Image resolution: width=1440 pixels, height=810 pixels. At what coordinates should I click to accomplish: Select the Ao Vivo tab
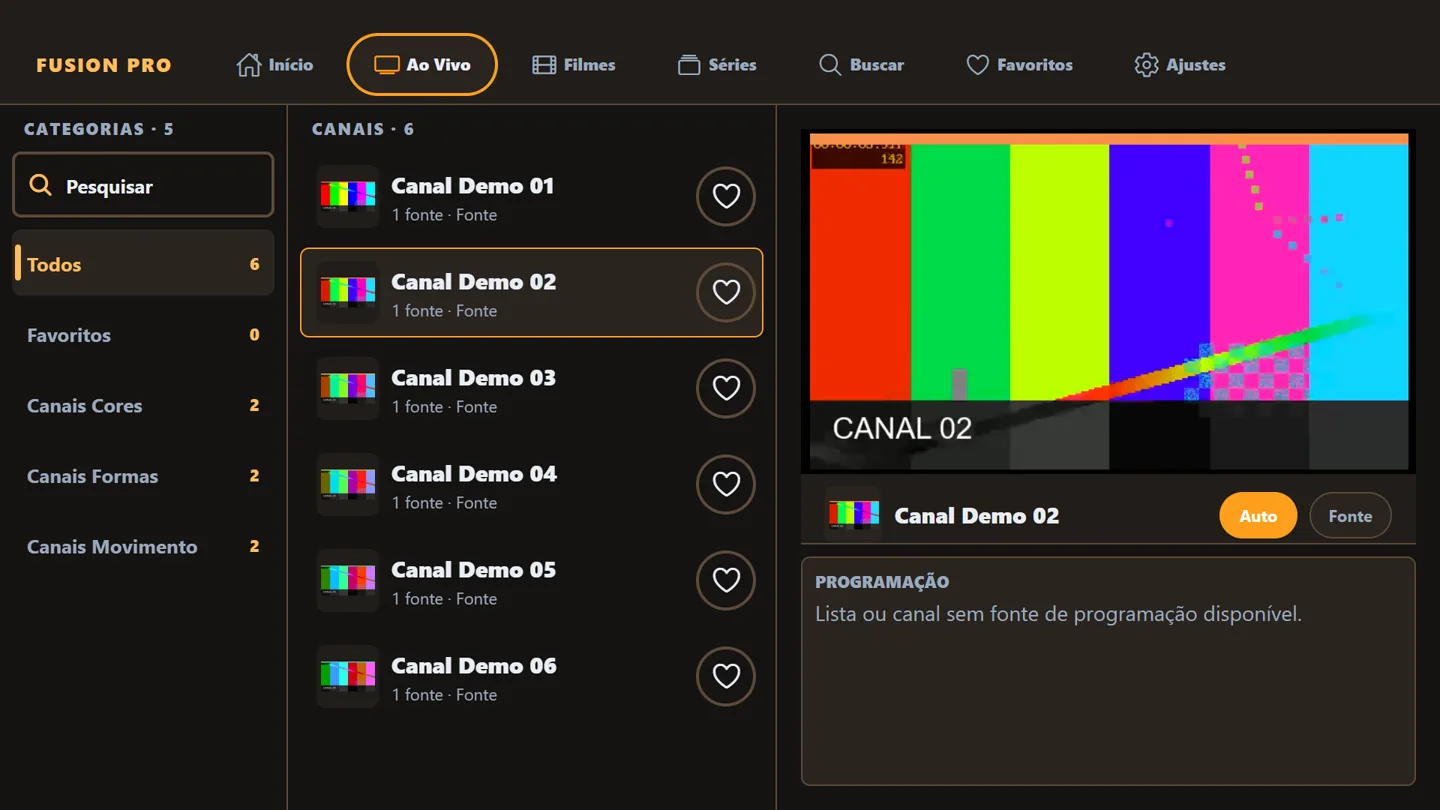pyautogui.click(x=422, y=65)
